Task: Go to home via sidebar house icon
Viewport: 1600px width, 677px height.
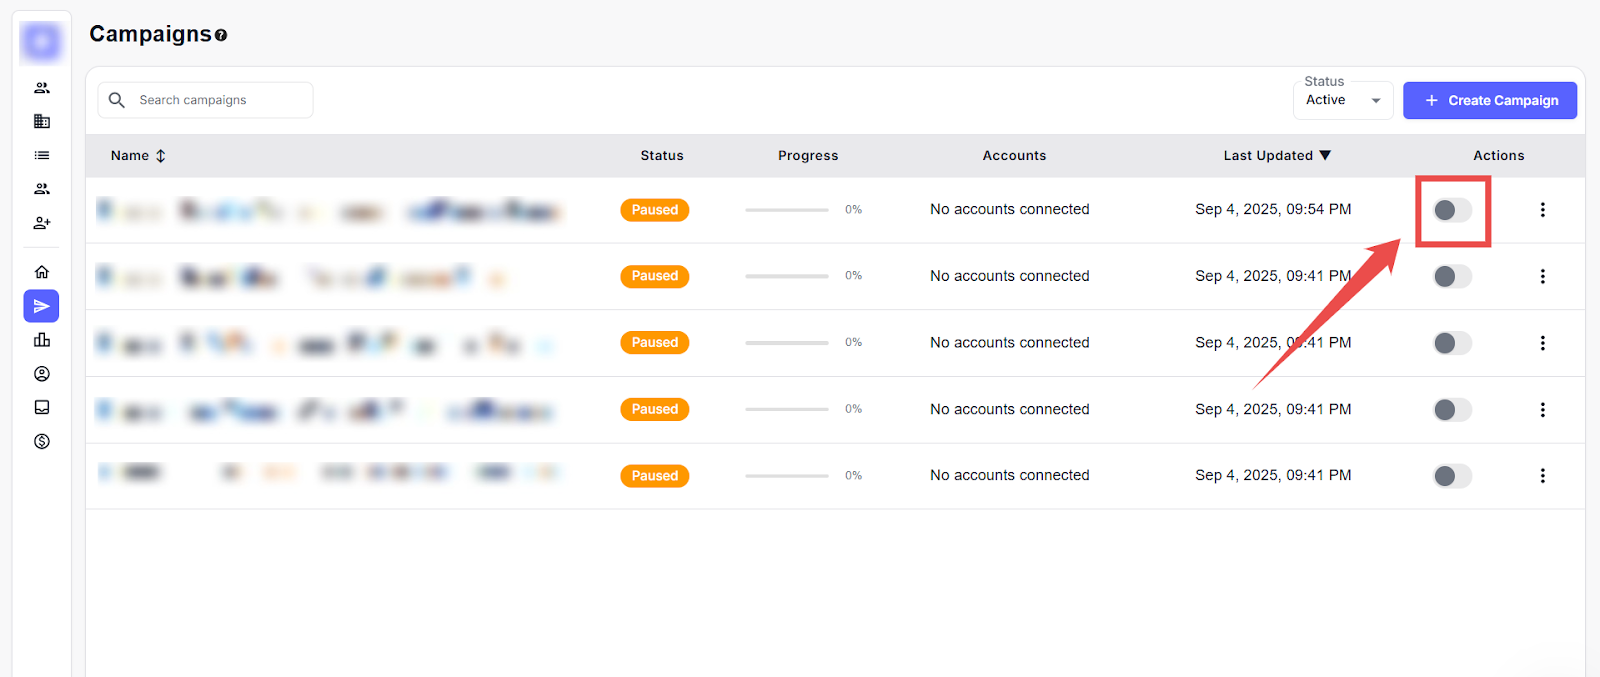Action: point(42,272)
